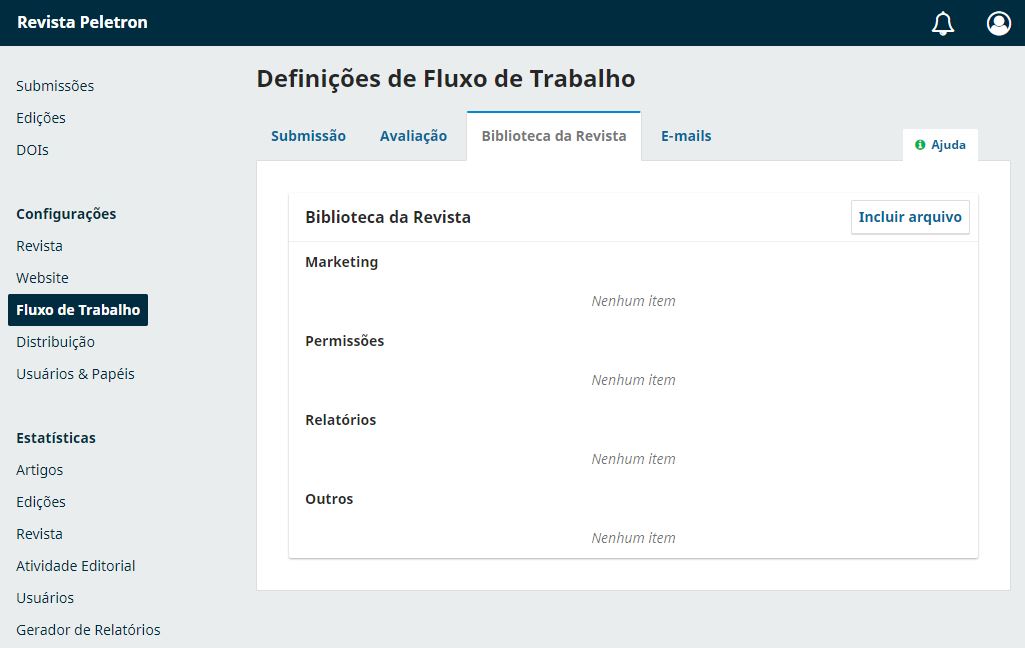Image resolution: width=1025 pixels, height=648 pixels.
Task: Switch to the Avaliação tab
Action: click(413, 135)
